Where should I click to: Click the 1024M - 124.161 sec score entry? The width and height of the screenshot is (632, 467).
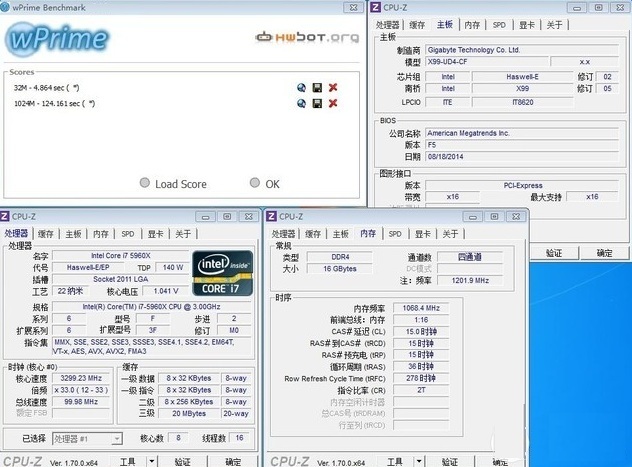tap(54, 104)
